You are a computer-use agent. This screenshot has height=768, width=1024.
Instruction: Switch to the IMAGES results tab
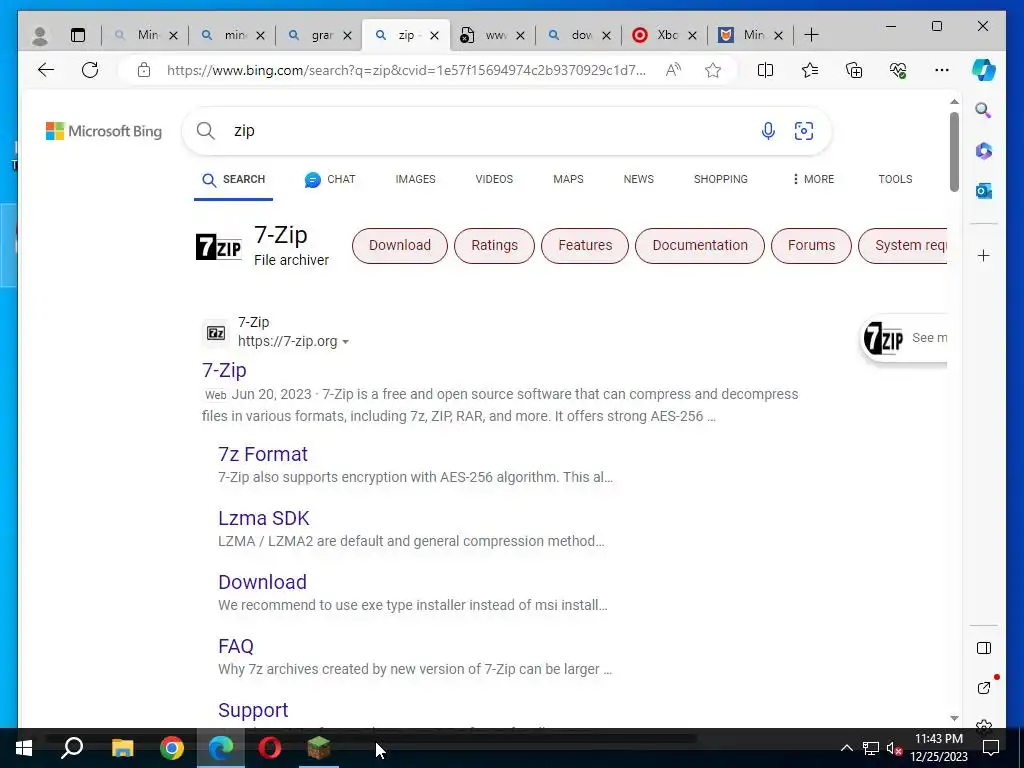pos(415,179)
